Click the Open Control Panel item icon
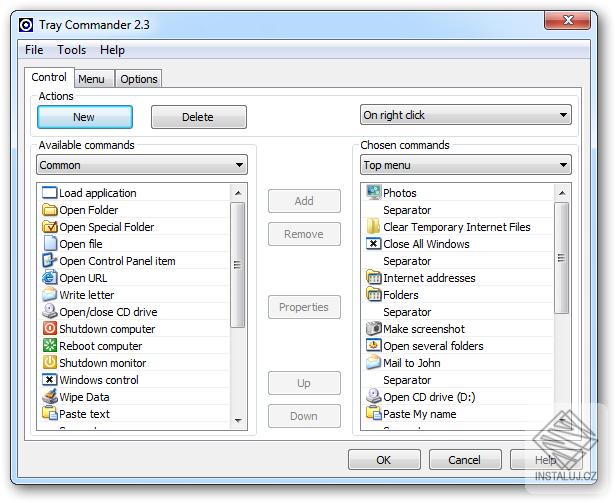616x503 pixels. 50,261
